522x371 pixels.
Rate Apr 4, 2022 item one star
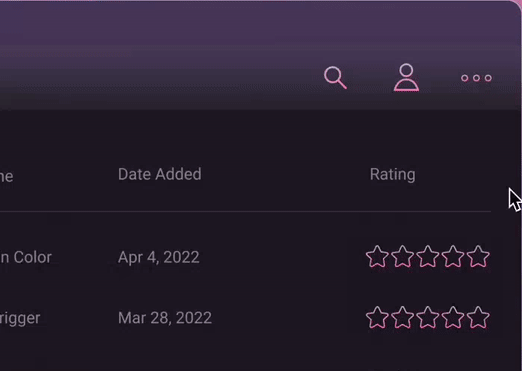click(x=377, y=257)
